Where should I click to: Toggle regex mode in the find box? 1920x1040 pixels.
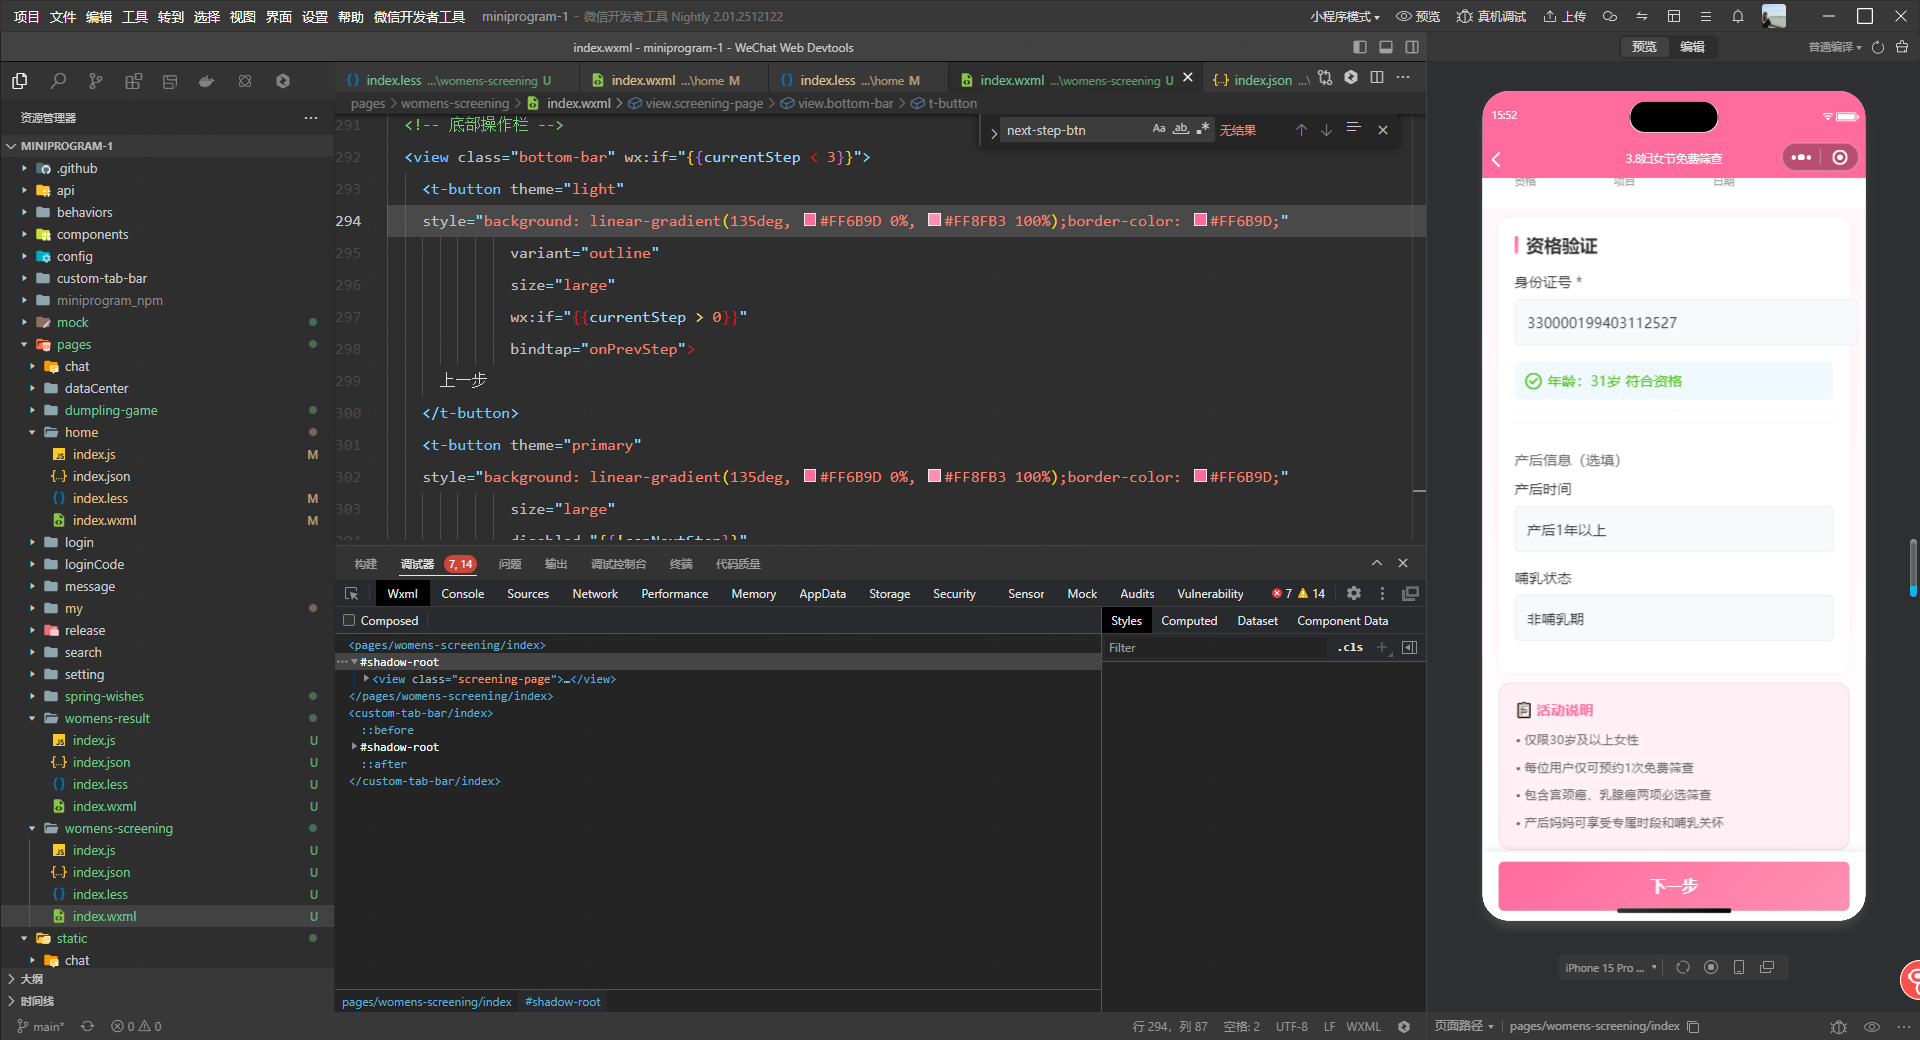tap(1203, 129)
